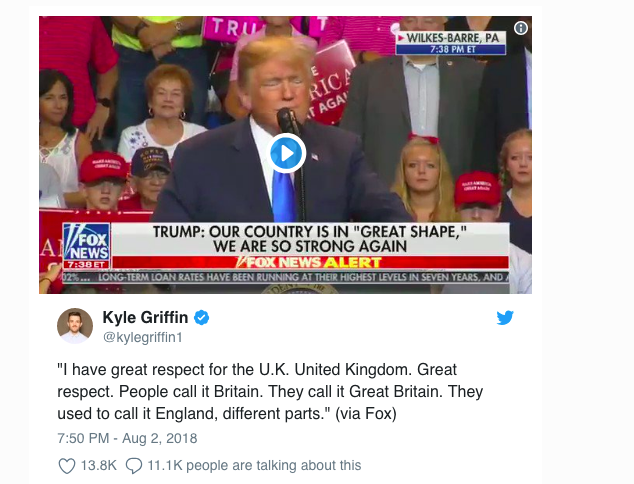Click the Fox News logo in the video
Image resolution: width=634 pixels, height=484 pixels.
(87, 242)
